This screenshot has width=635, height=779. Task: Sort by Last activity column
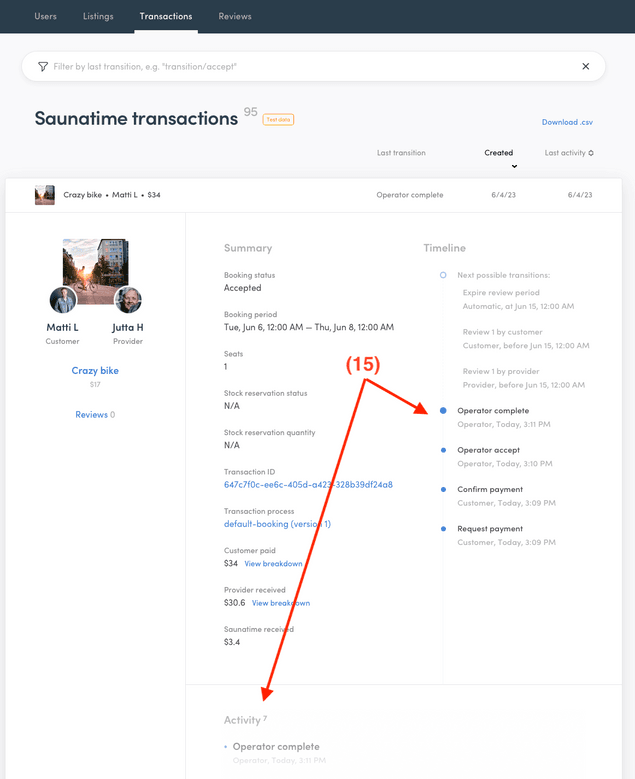569,153
